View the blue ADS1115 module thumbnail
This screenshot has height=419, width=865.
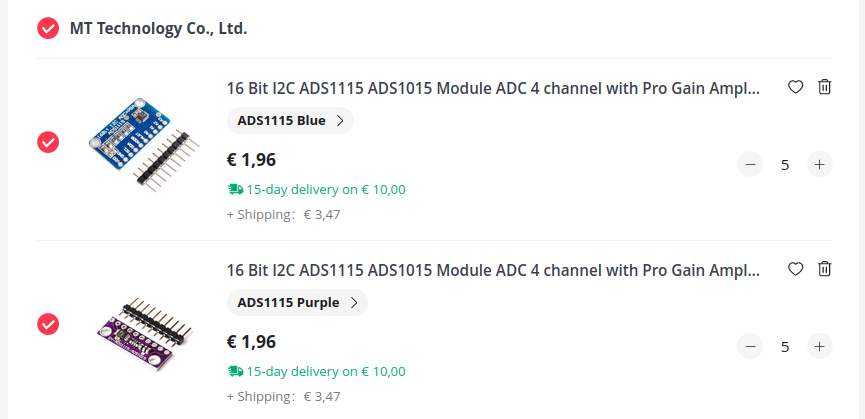[137, 143]
